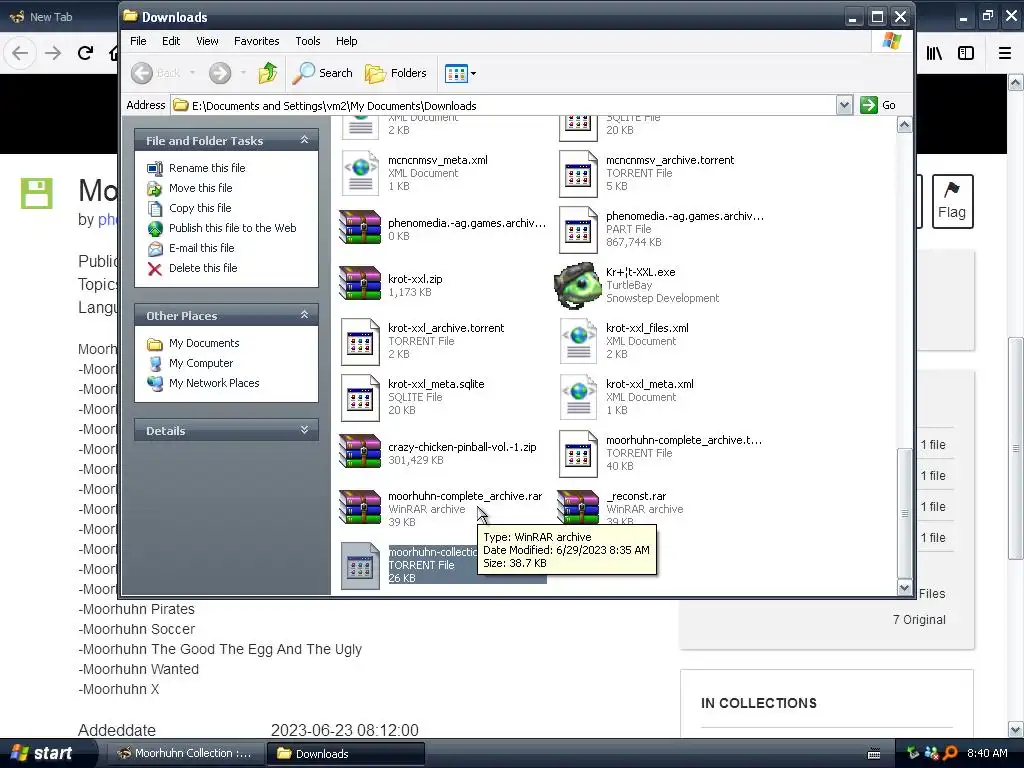Open the browser Library icon
The height and width of the screenshot is (768, 1024).
coord(935,53)
